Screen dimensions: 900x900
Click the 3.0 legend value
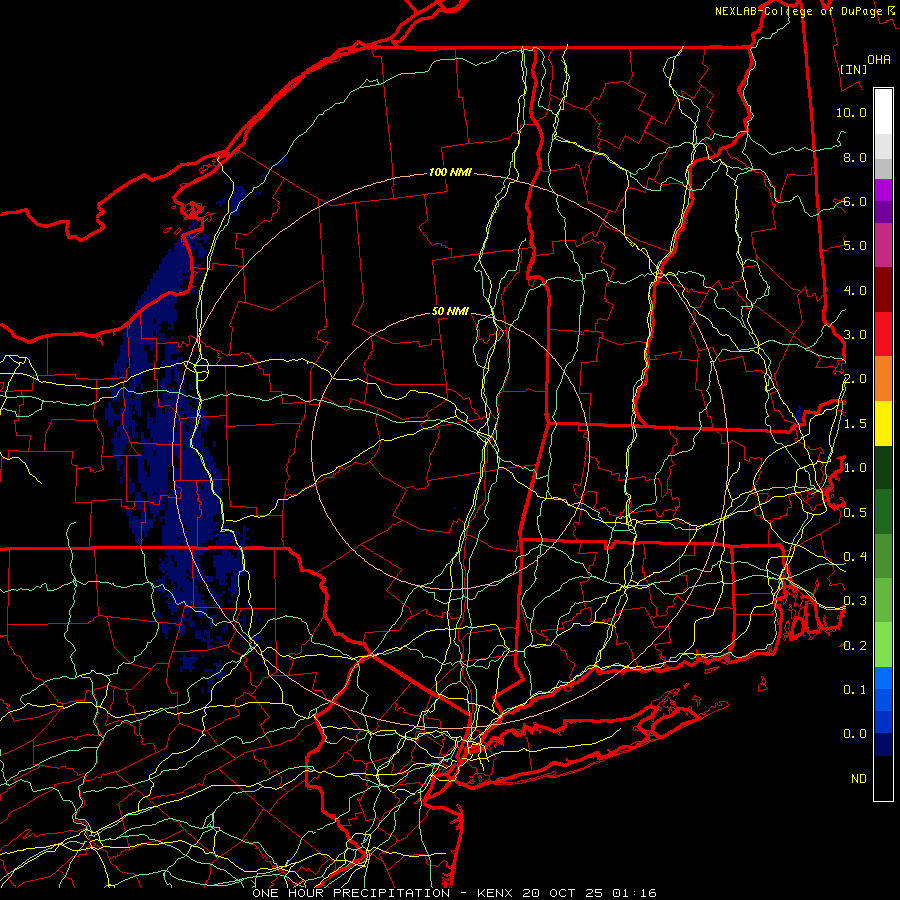pos(855,335)
